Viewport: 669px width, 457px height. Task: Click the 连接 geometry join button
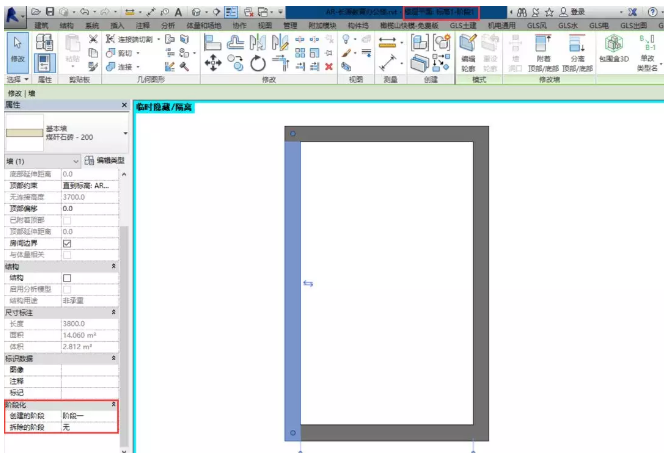tap(120, 67)
